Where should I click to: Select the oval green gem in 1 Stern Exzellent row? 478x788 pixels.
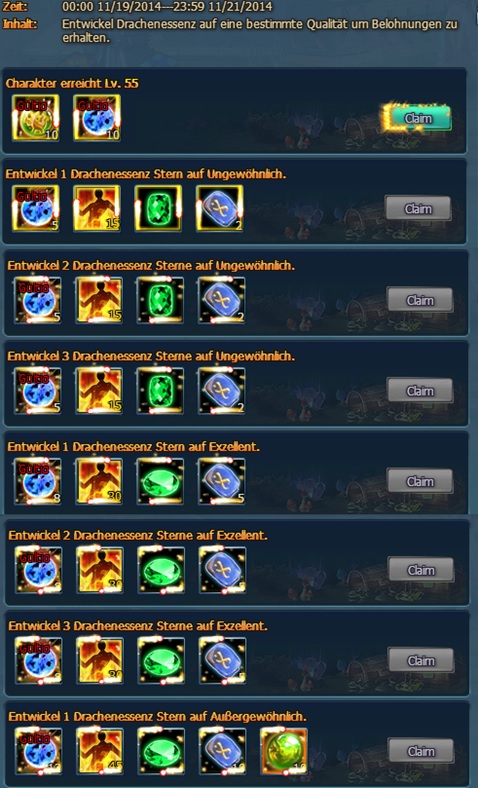coord(160,481)
